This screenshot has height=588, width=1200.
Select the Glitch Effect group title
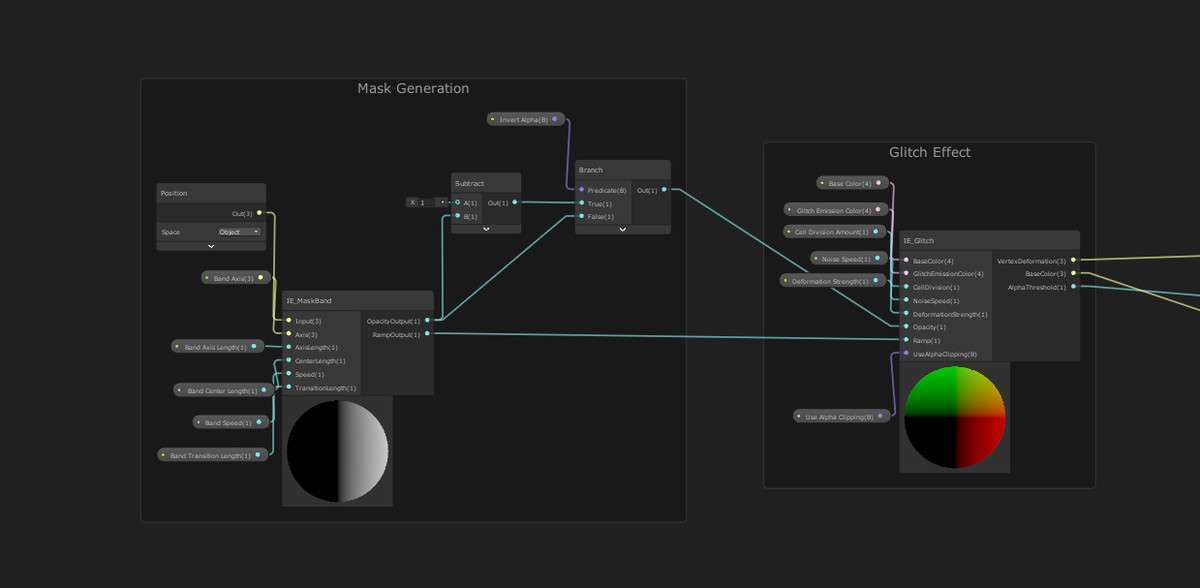pos(929,152)
